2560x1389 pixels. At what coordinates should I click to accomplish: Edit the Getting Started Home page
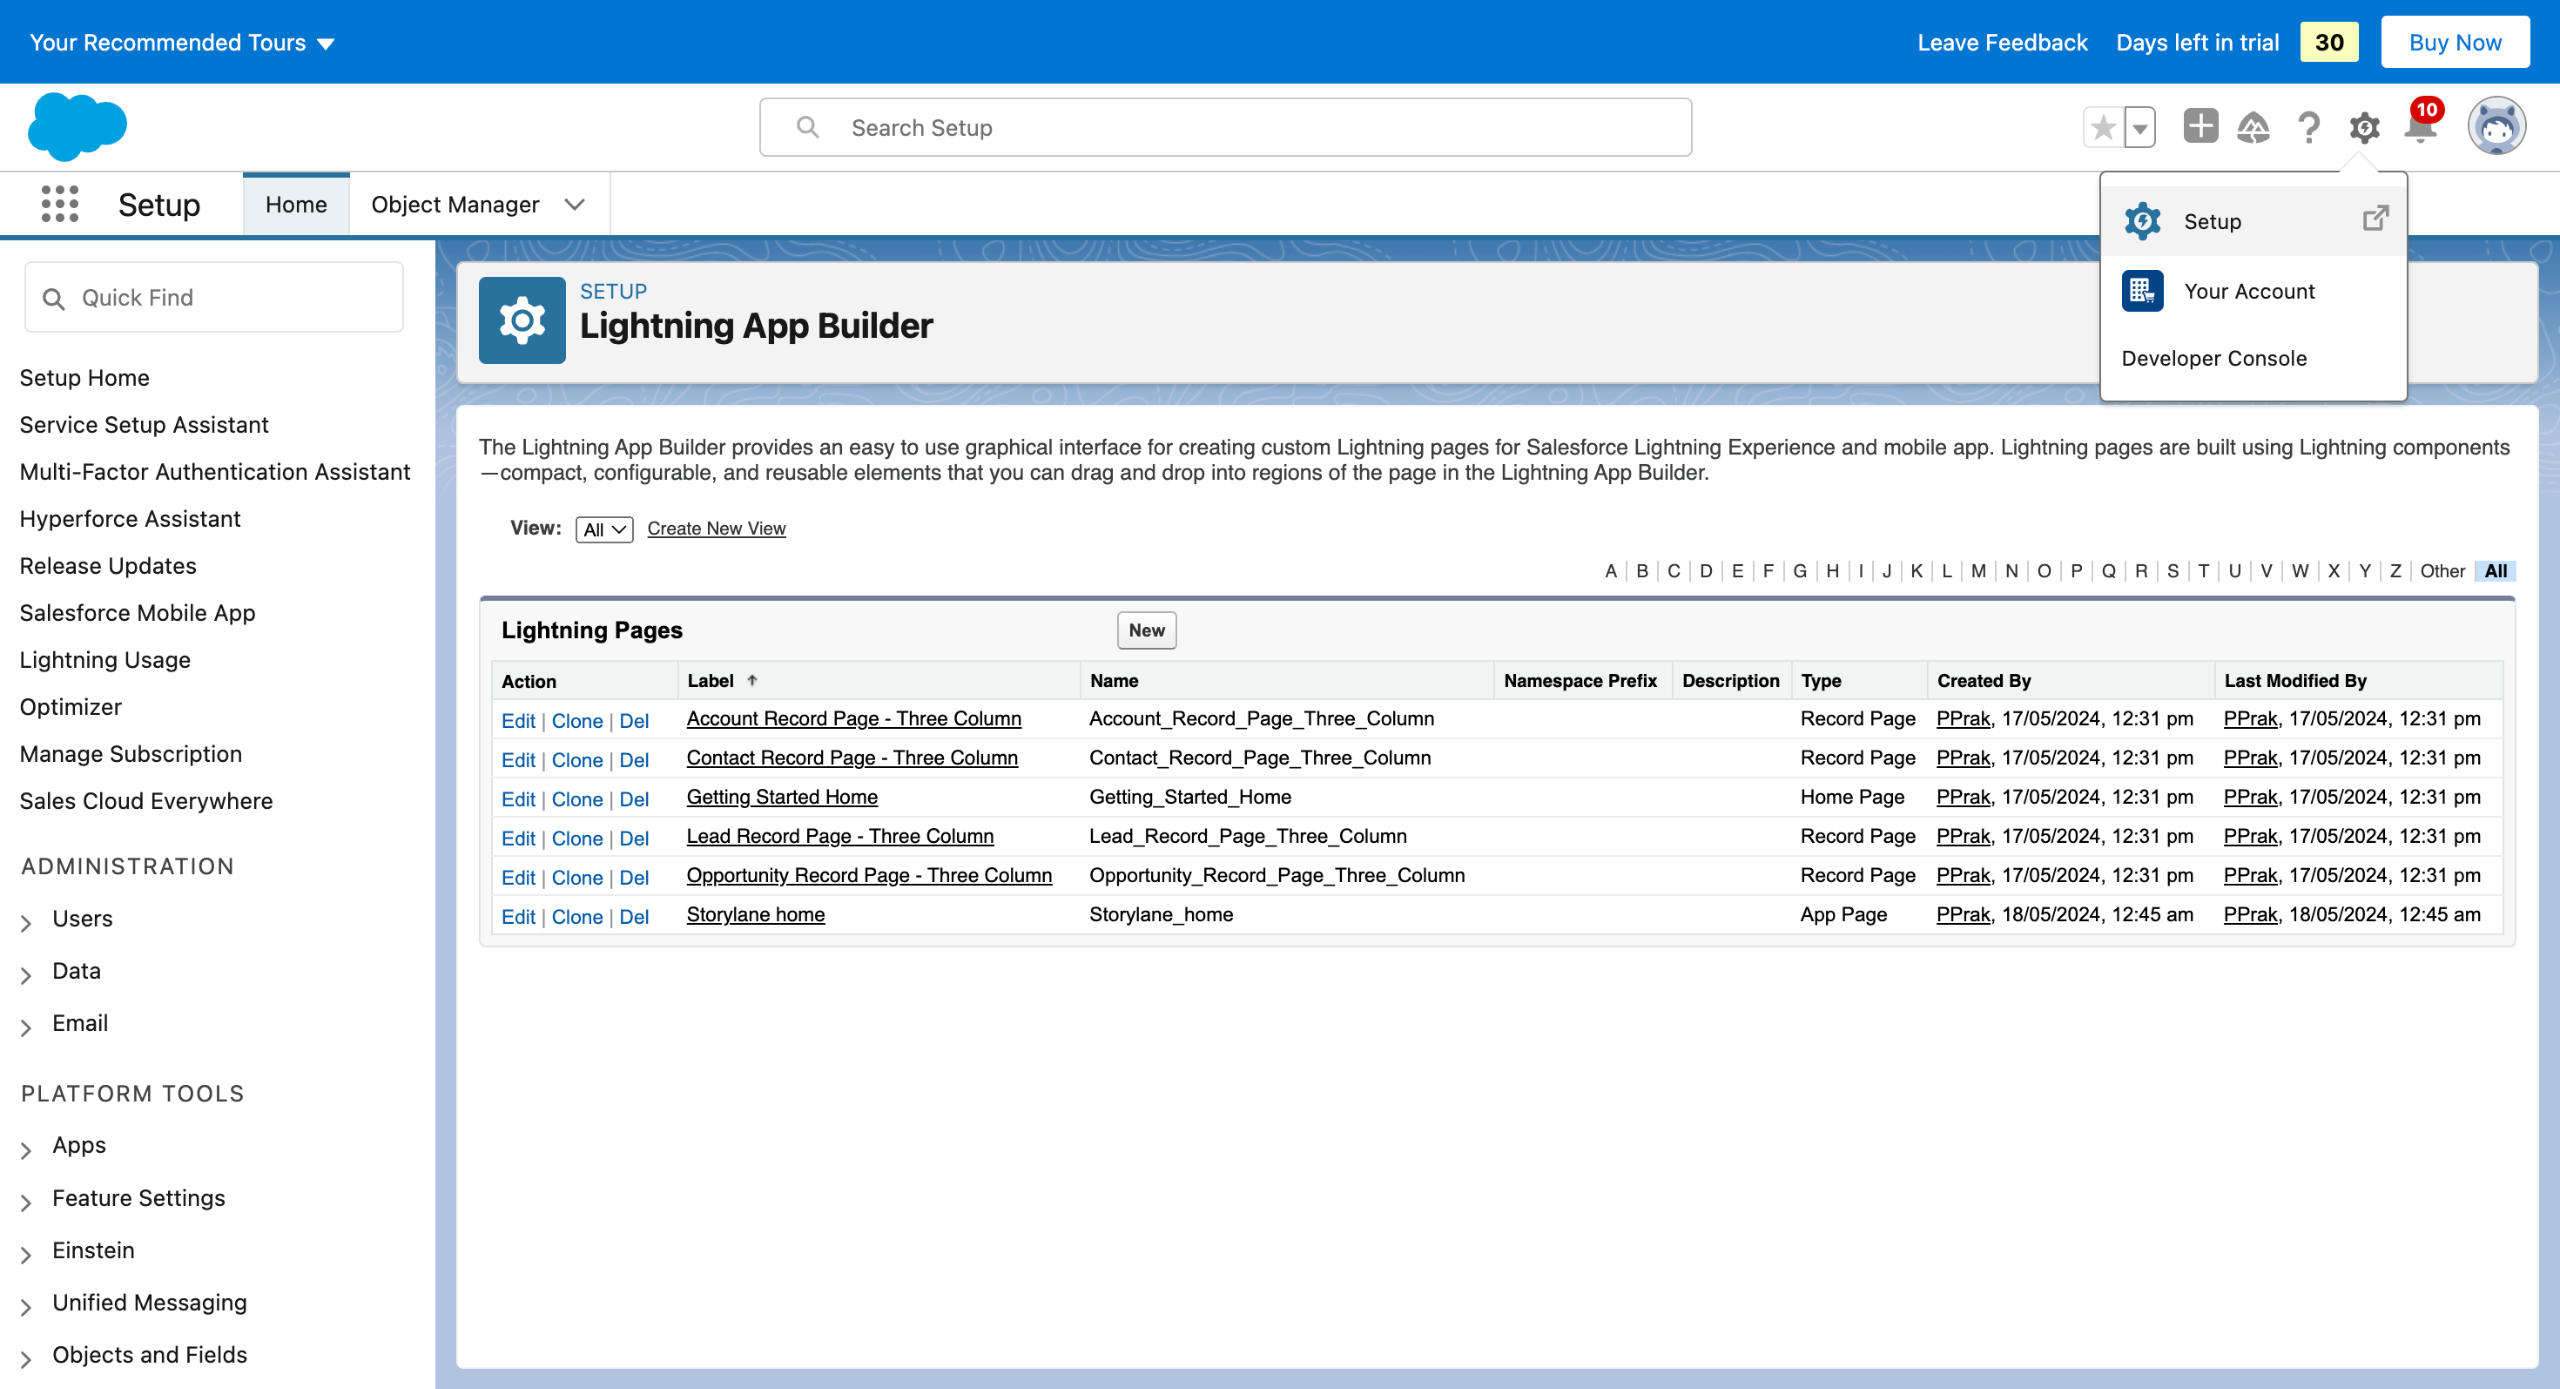click(518, 799)
